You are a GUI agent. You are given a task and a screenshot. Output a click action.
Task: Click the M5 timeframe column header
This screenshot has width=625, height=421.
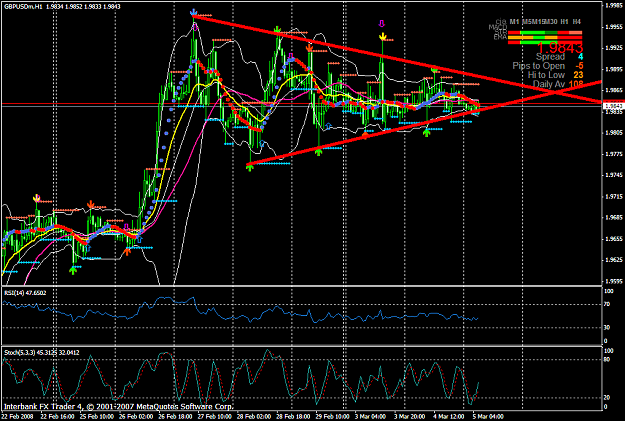point(527,22)
